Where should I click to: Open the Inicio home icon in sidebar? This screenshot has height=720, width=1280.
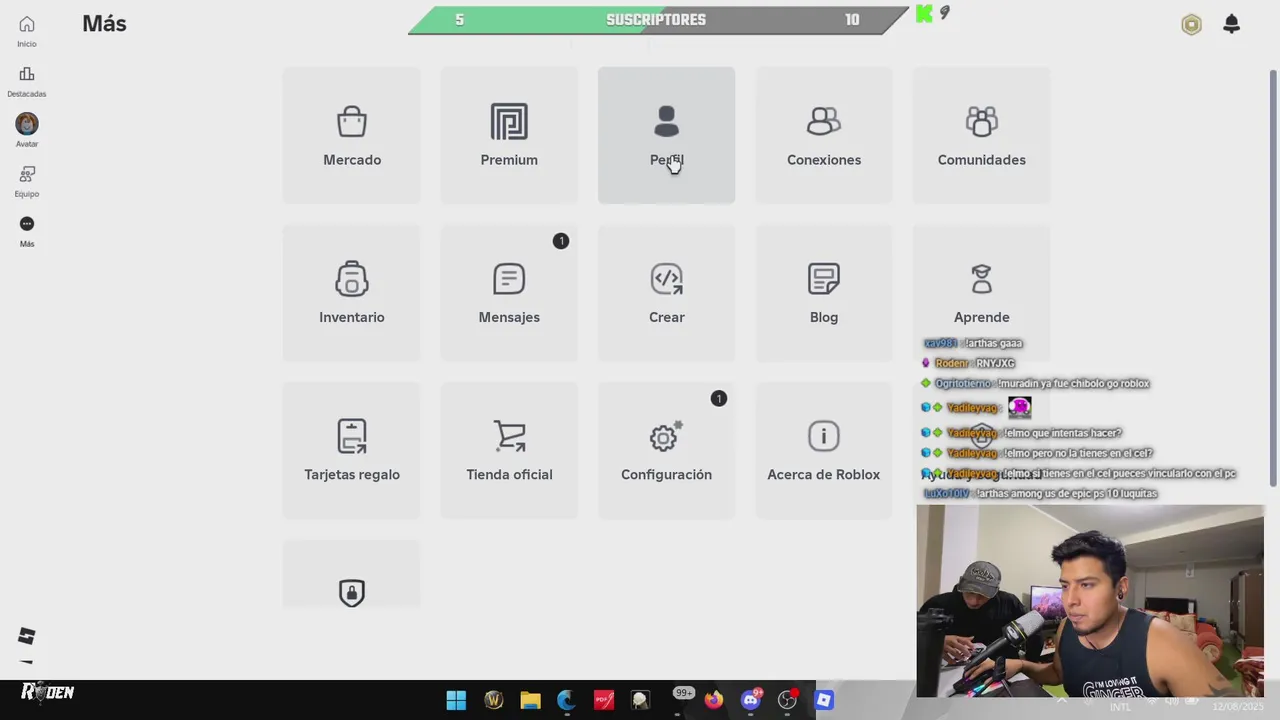point(27,31)
